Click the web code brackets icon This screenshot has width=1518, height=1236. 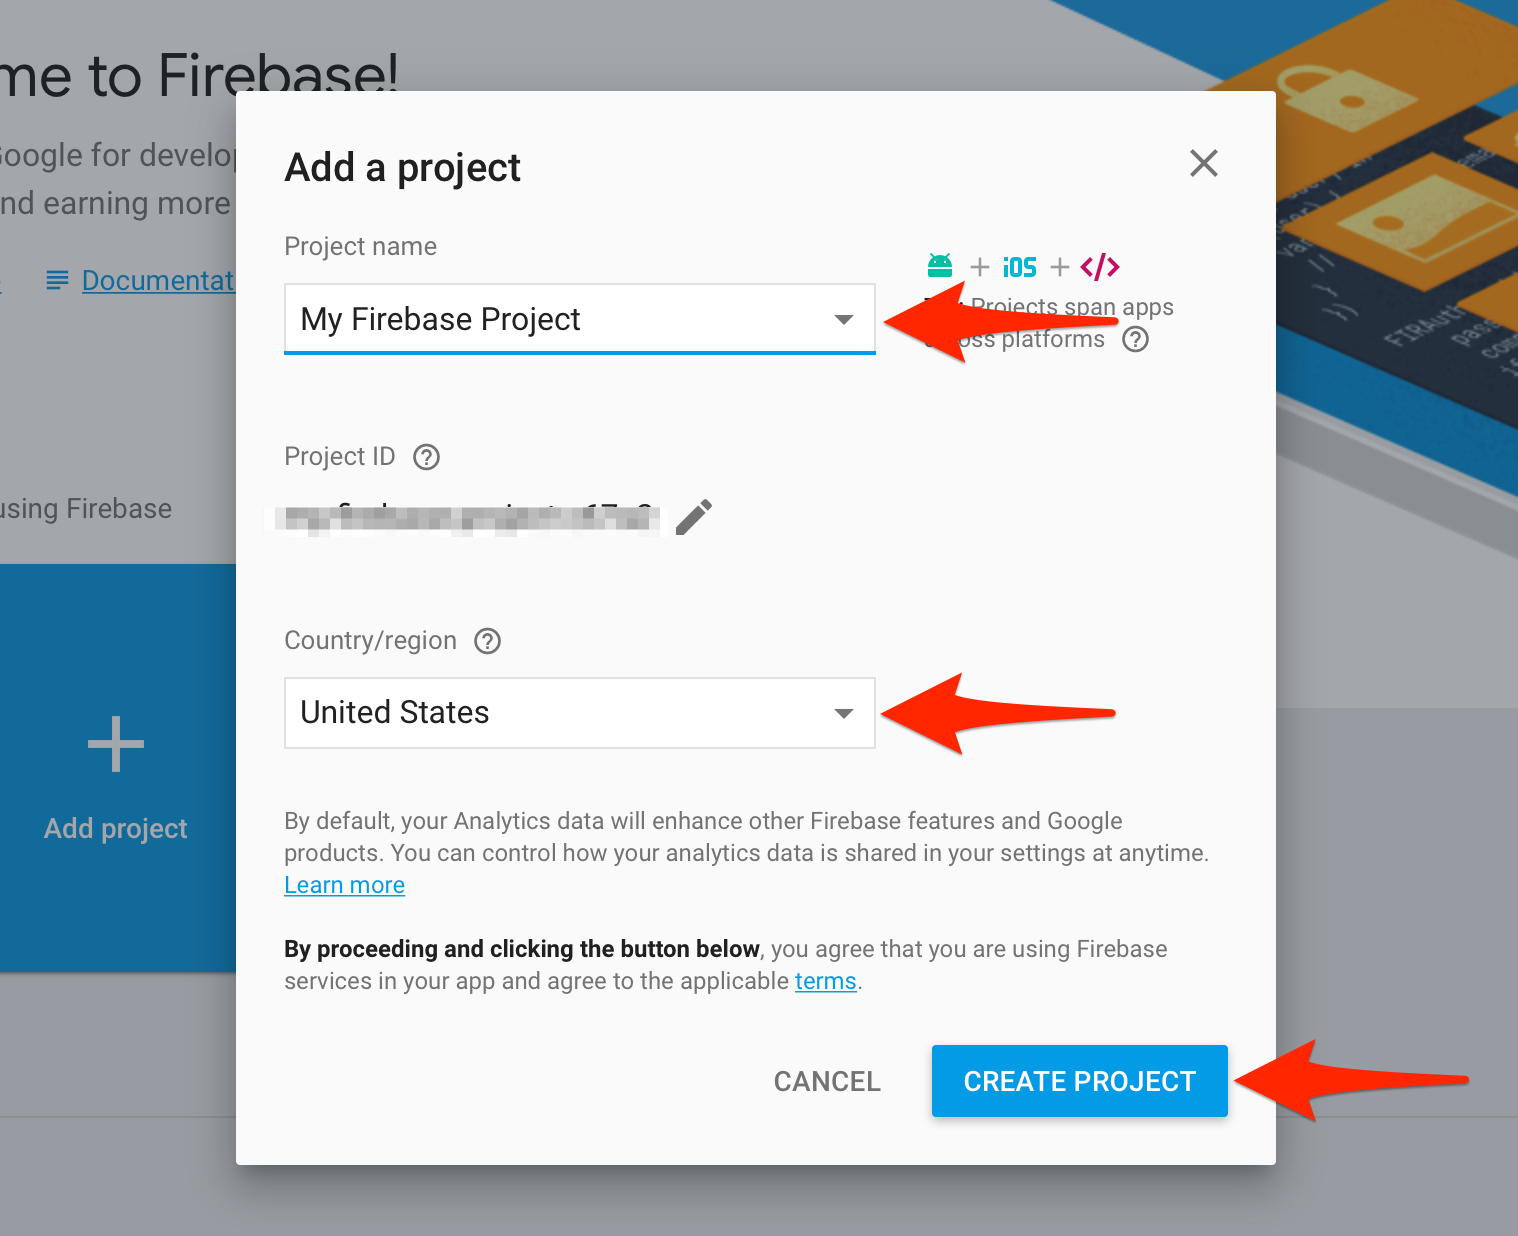pos(1099,267)
